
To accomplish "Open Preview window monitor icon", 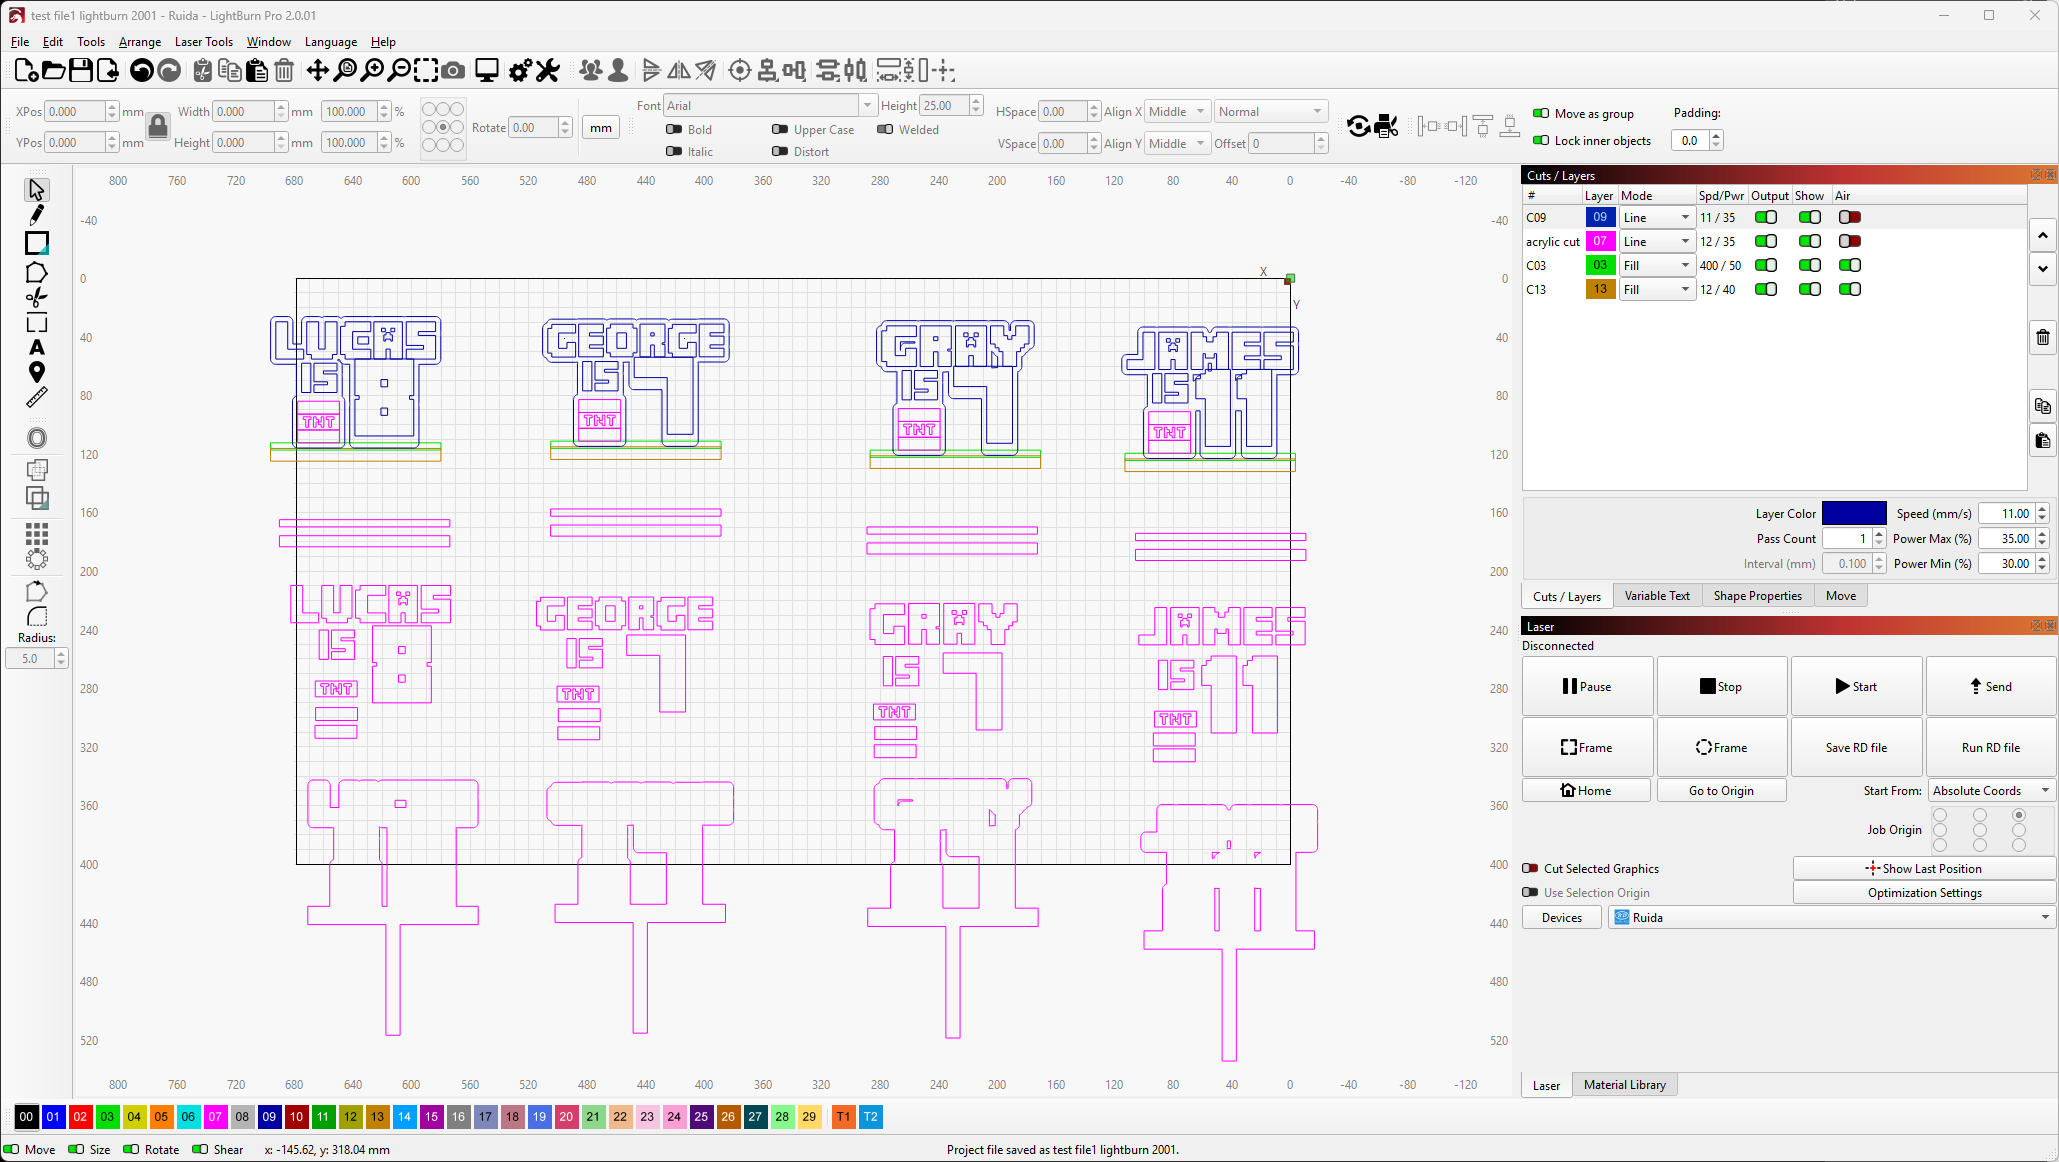I will pos(487,70).
